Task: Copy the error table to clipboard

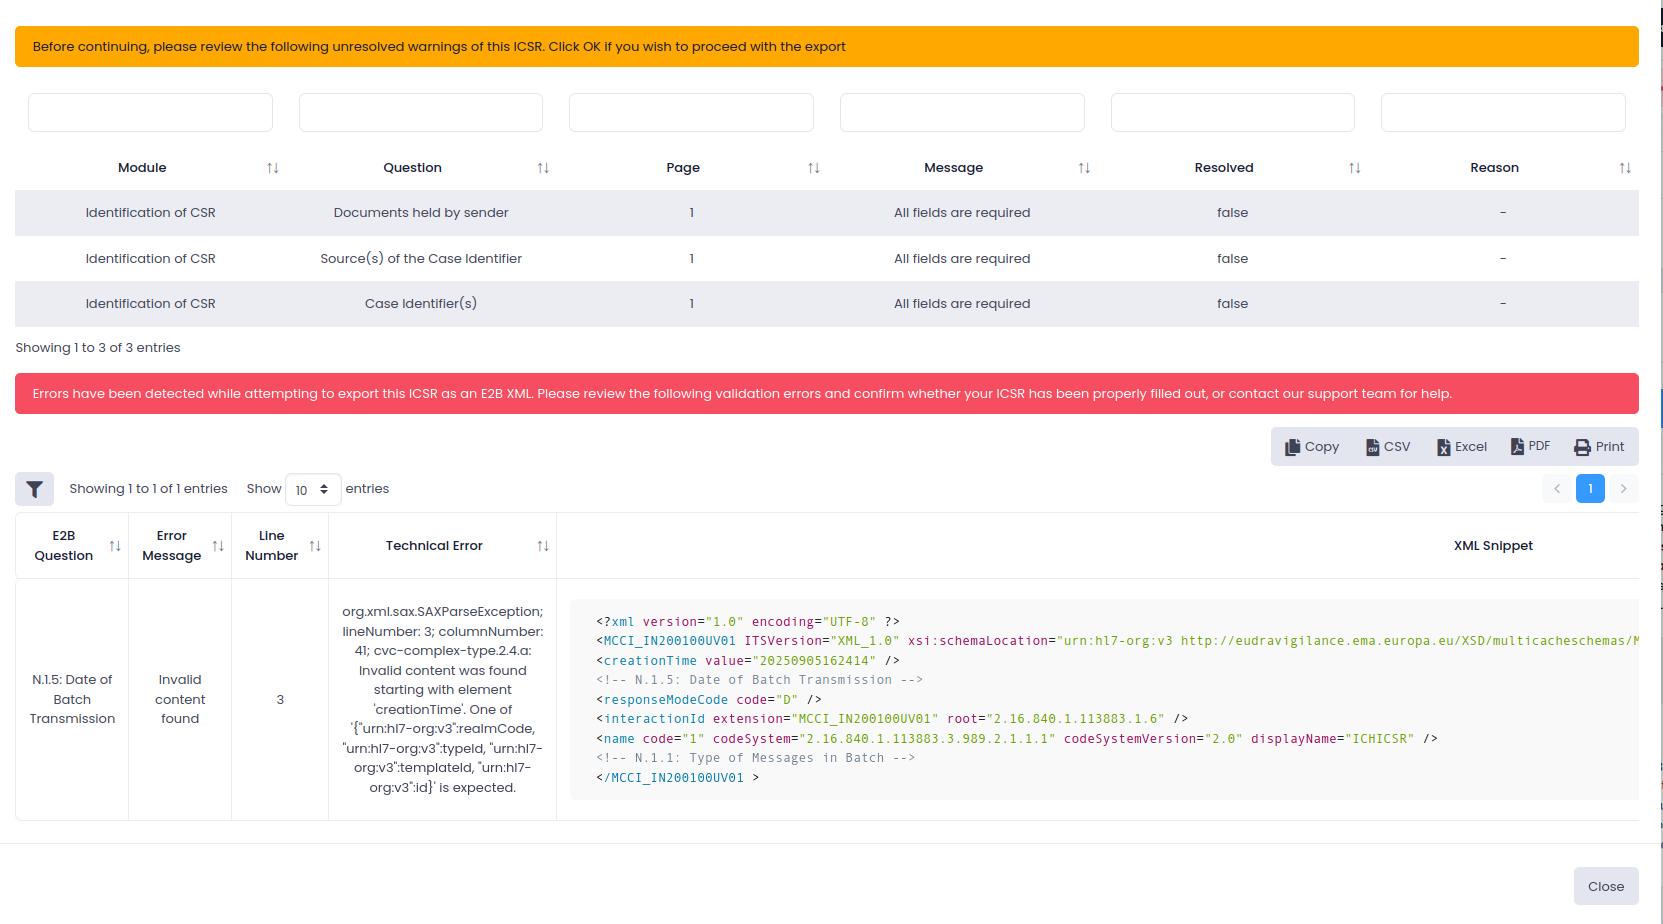Action: [1311, 447]
